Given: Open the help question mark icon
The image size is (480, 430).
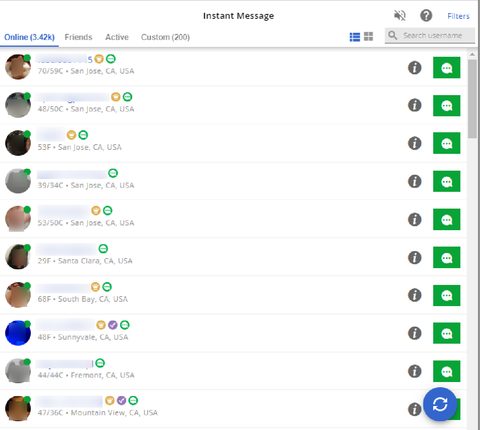Looking at the screenshot, I should [426, 15].
